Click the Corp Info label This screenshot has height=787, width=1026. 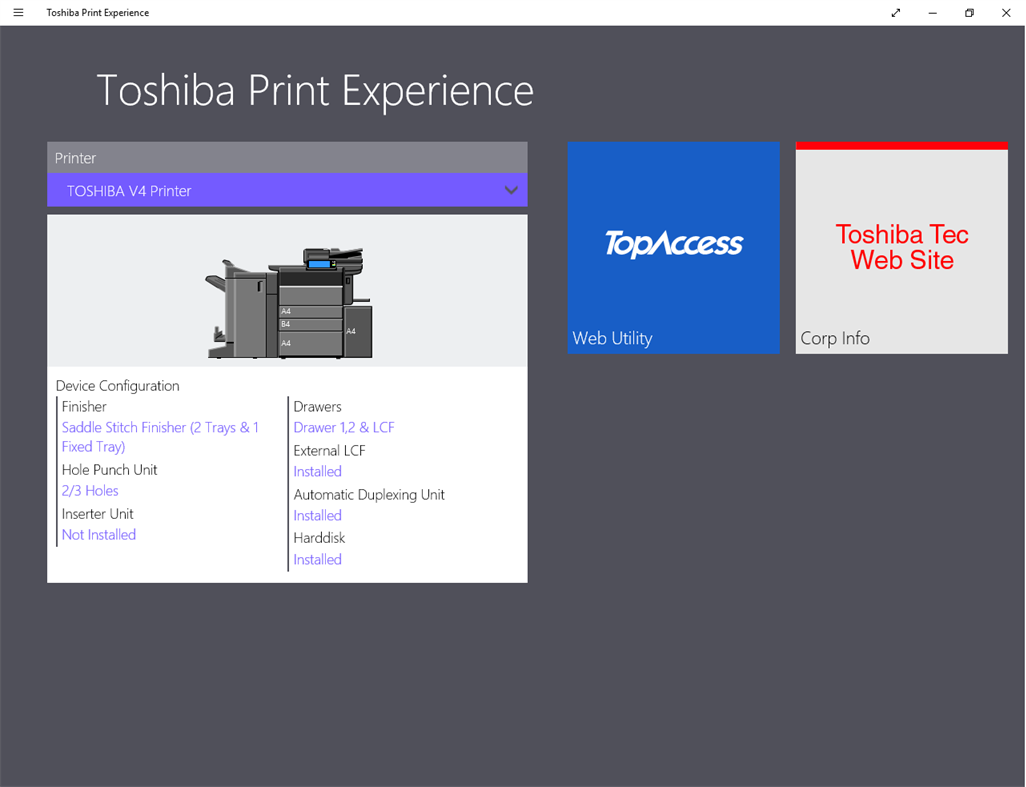(834, 338)
